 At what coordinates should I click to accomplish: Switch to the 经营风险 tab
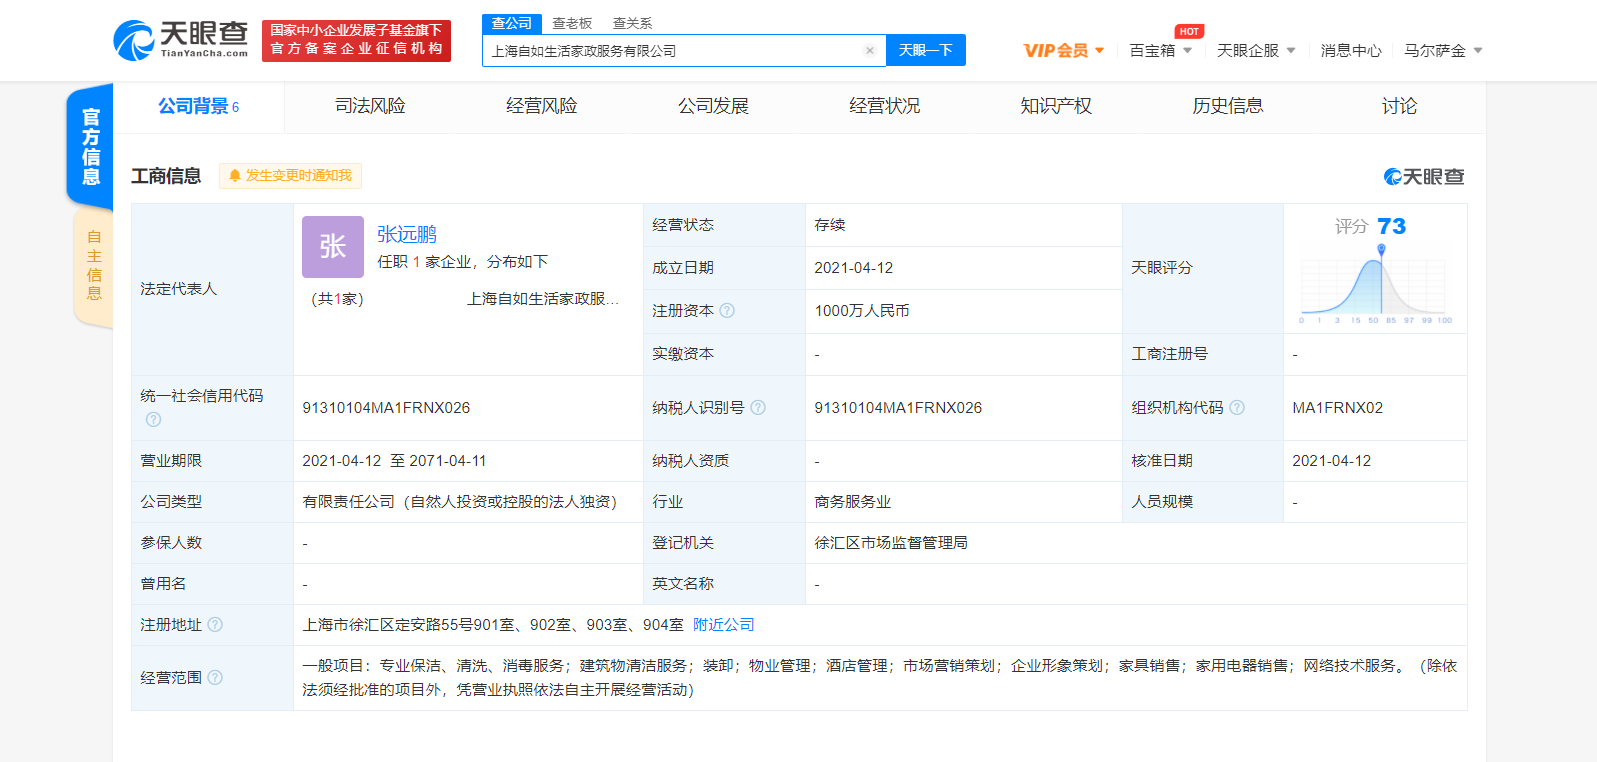coord(542,106)
